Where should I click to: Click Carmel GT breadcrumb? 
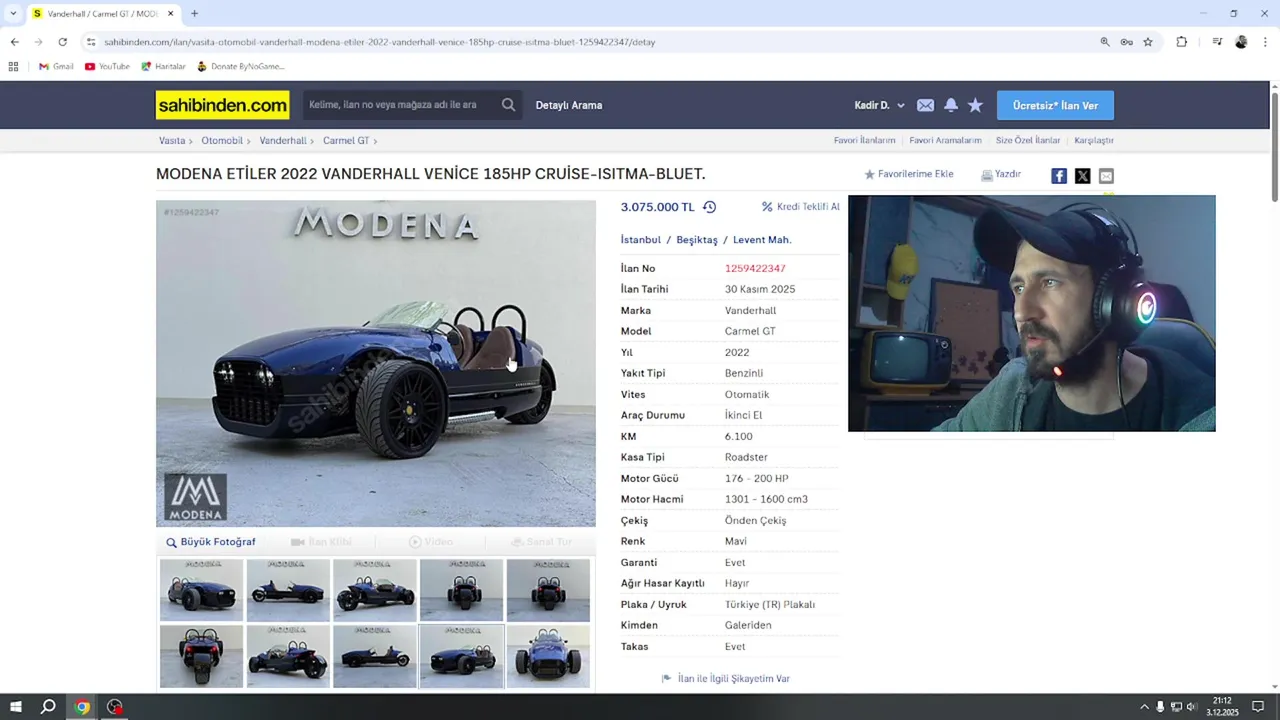[346, 141]
